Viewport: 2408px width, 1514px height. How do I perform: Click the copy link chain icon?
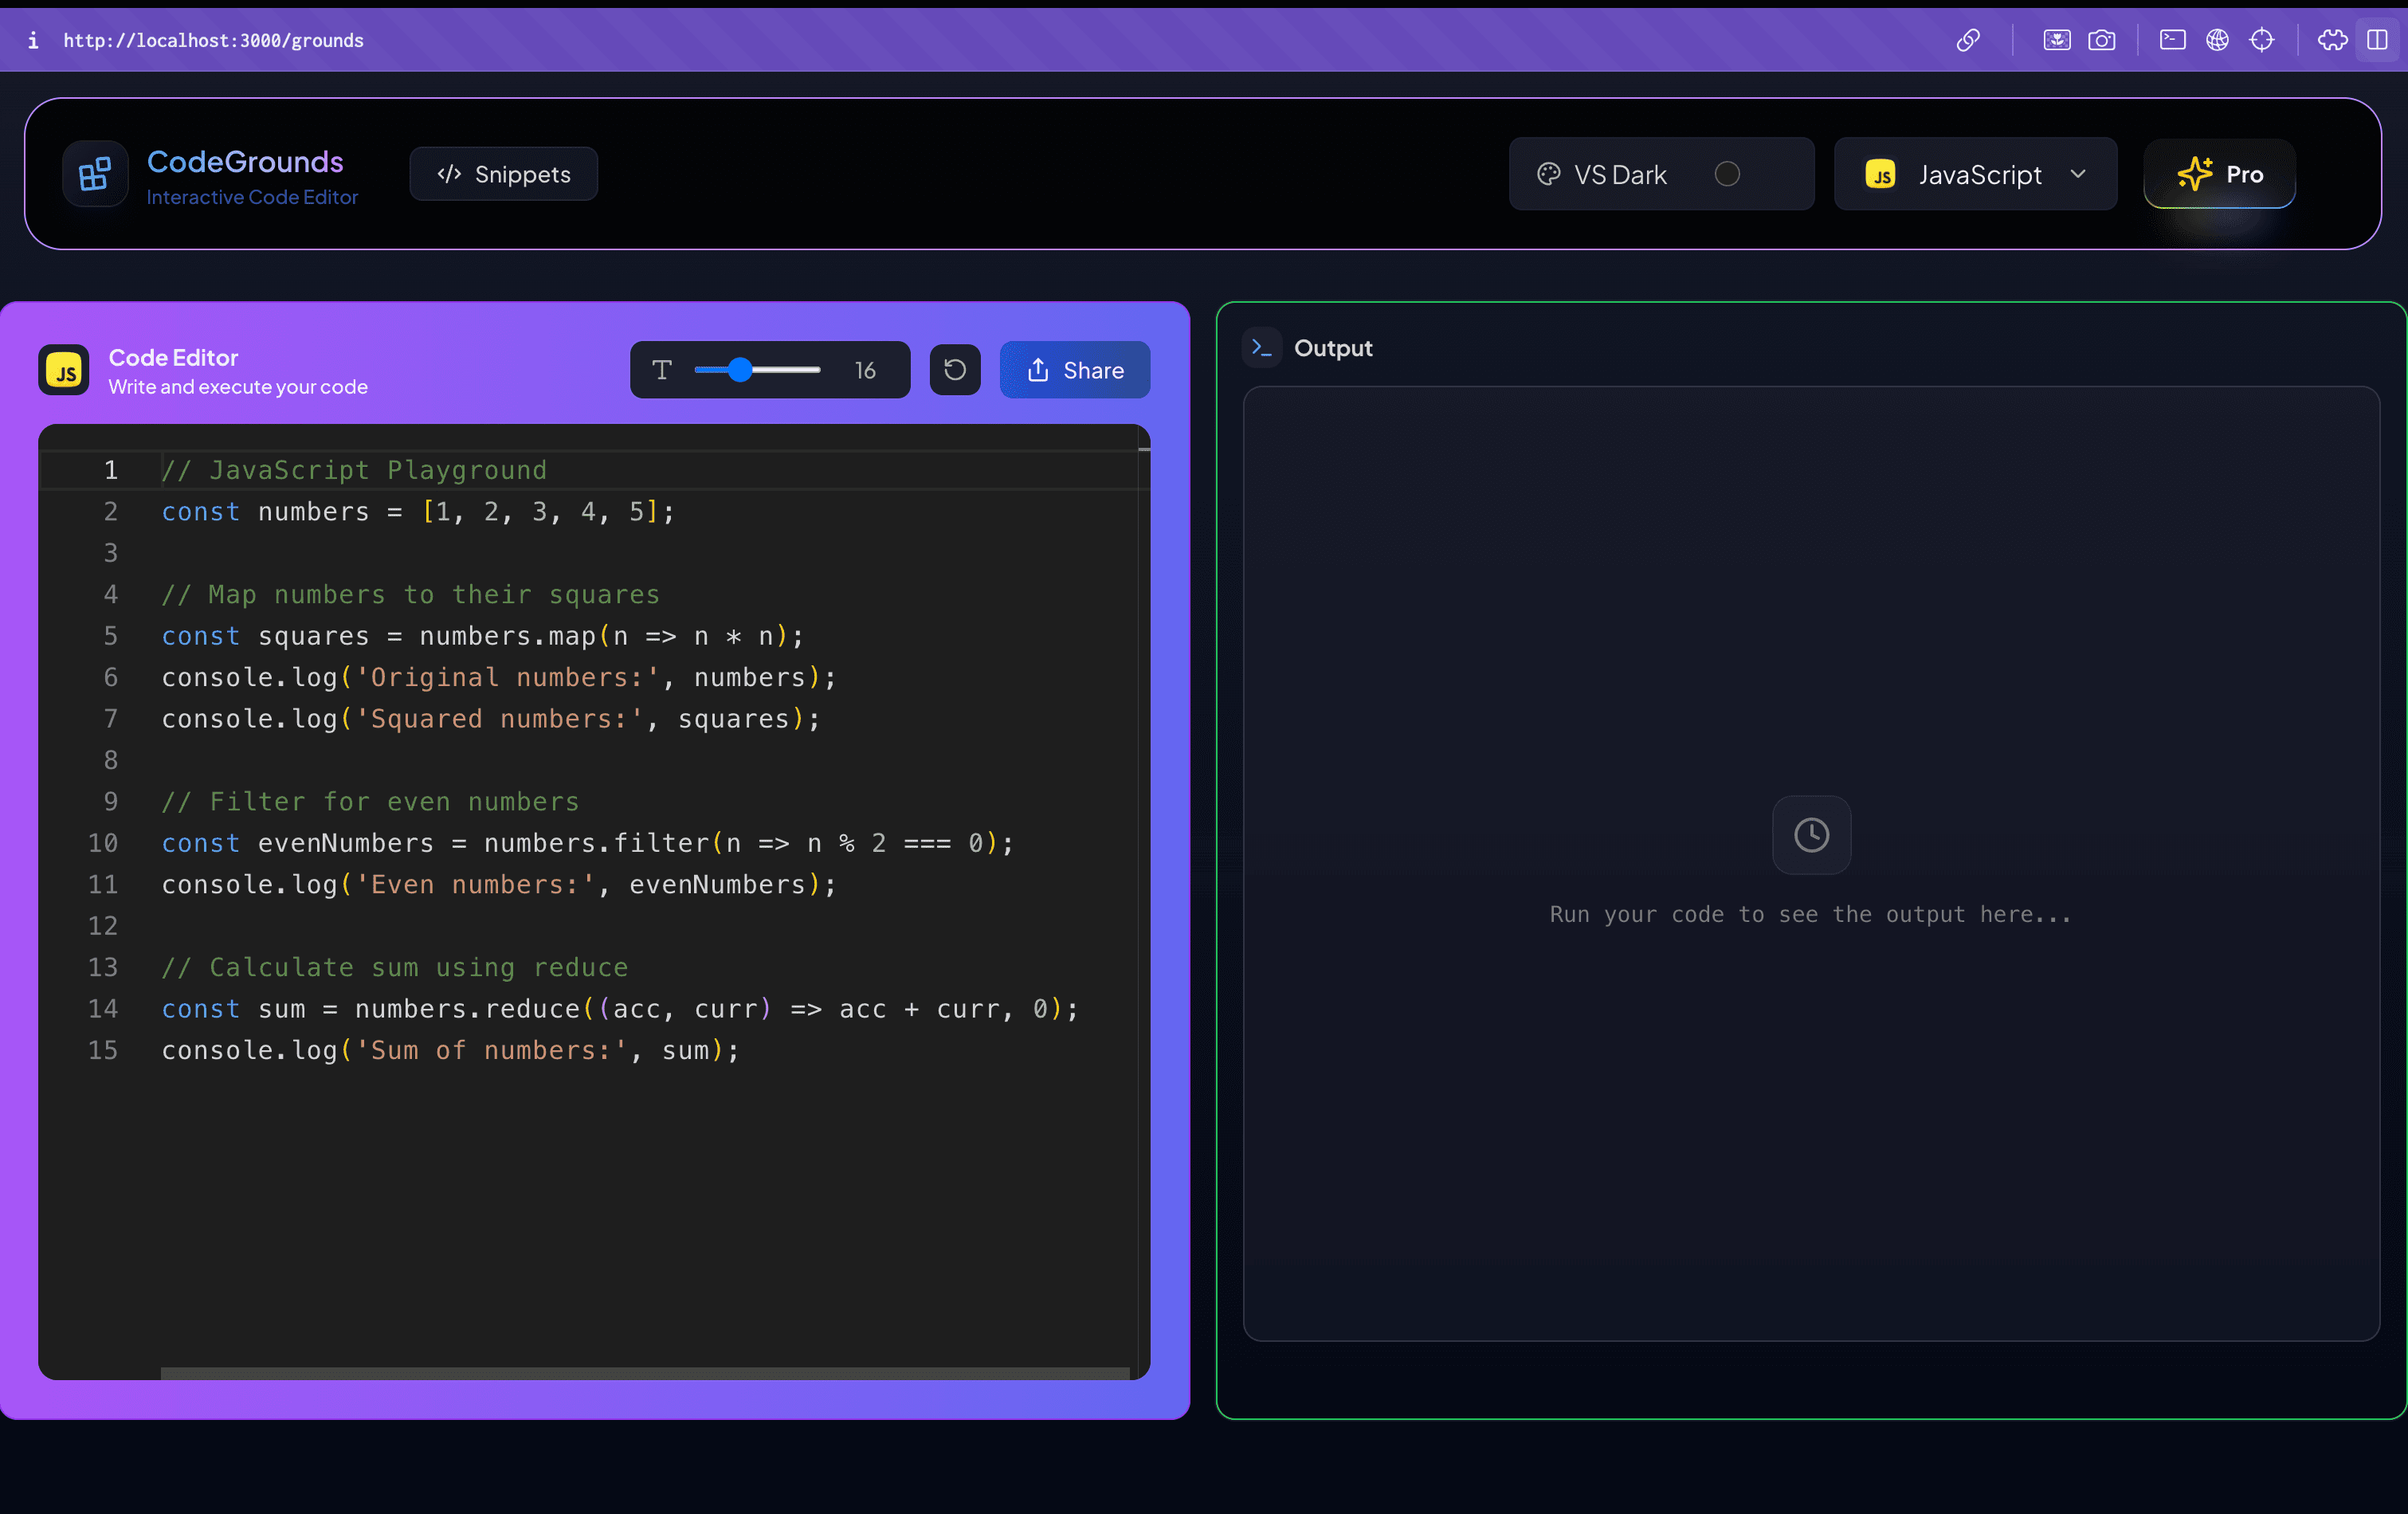pos(1968,40)
